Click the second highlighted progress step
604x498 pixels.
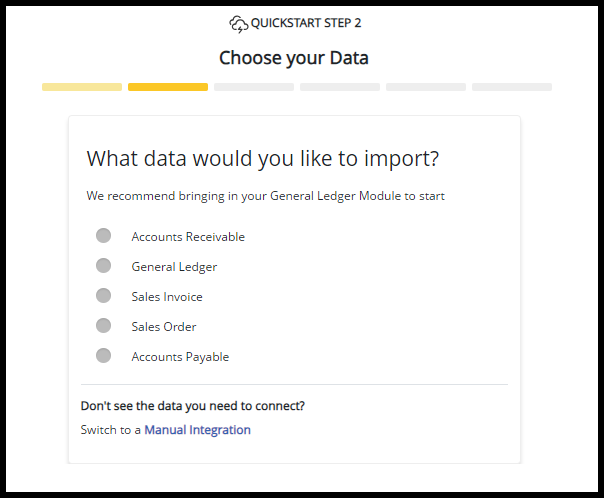(168, 87)
